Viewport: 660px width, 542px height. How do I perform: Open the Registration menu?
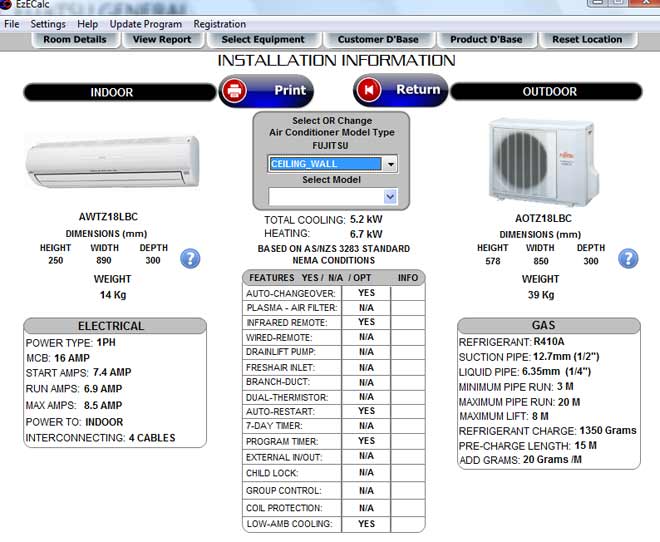pos(219,24)
